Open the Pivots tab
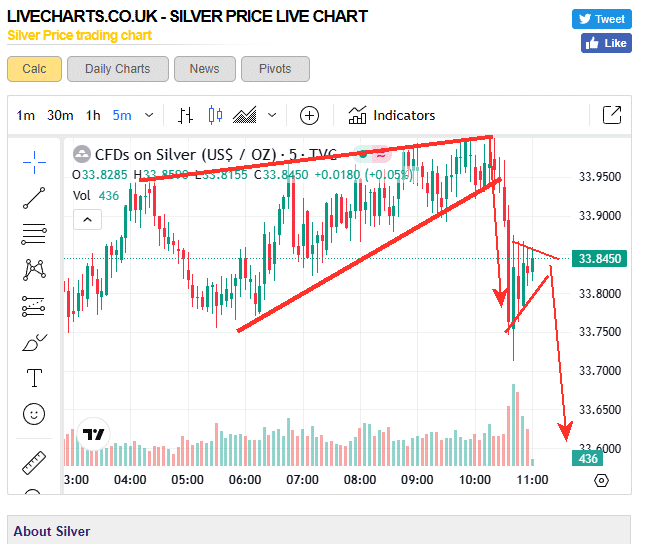650x544 pixels. pos(275,69)
